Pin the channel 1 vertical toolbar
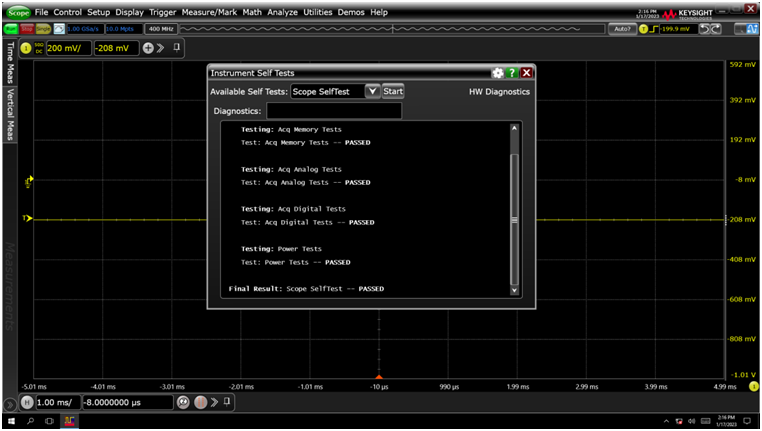 coord(177,47)
